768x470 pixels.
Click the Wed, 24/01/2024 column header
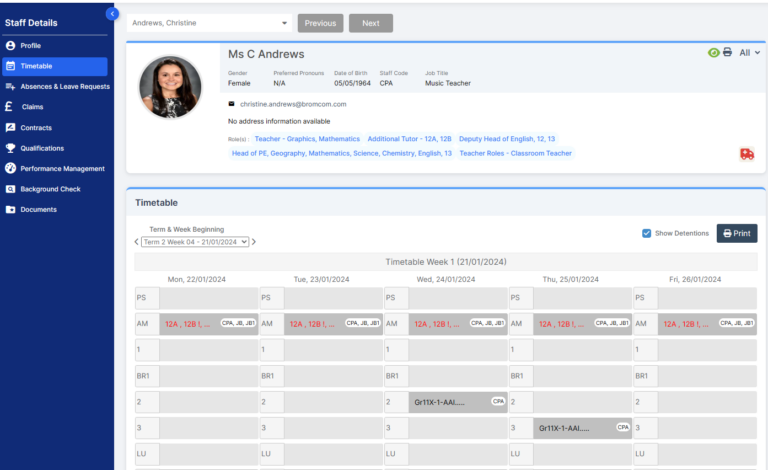click(446, 280)
